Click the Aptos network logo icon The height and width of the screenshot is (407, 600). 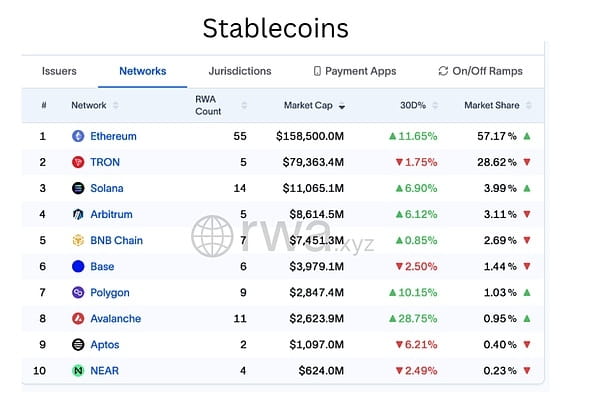coord(78,345)
